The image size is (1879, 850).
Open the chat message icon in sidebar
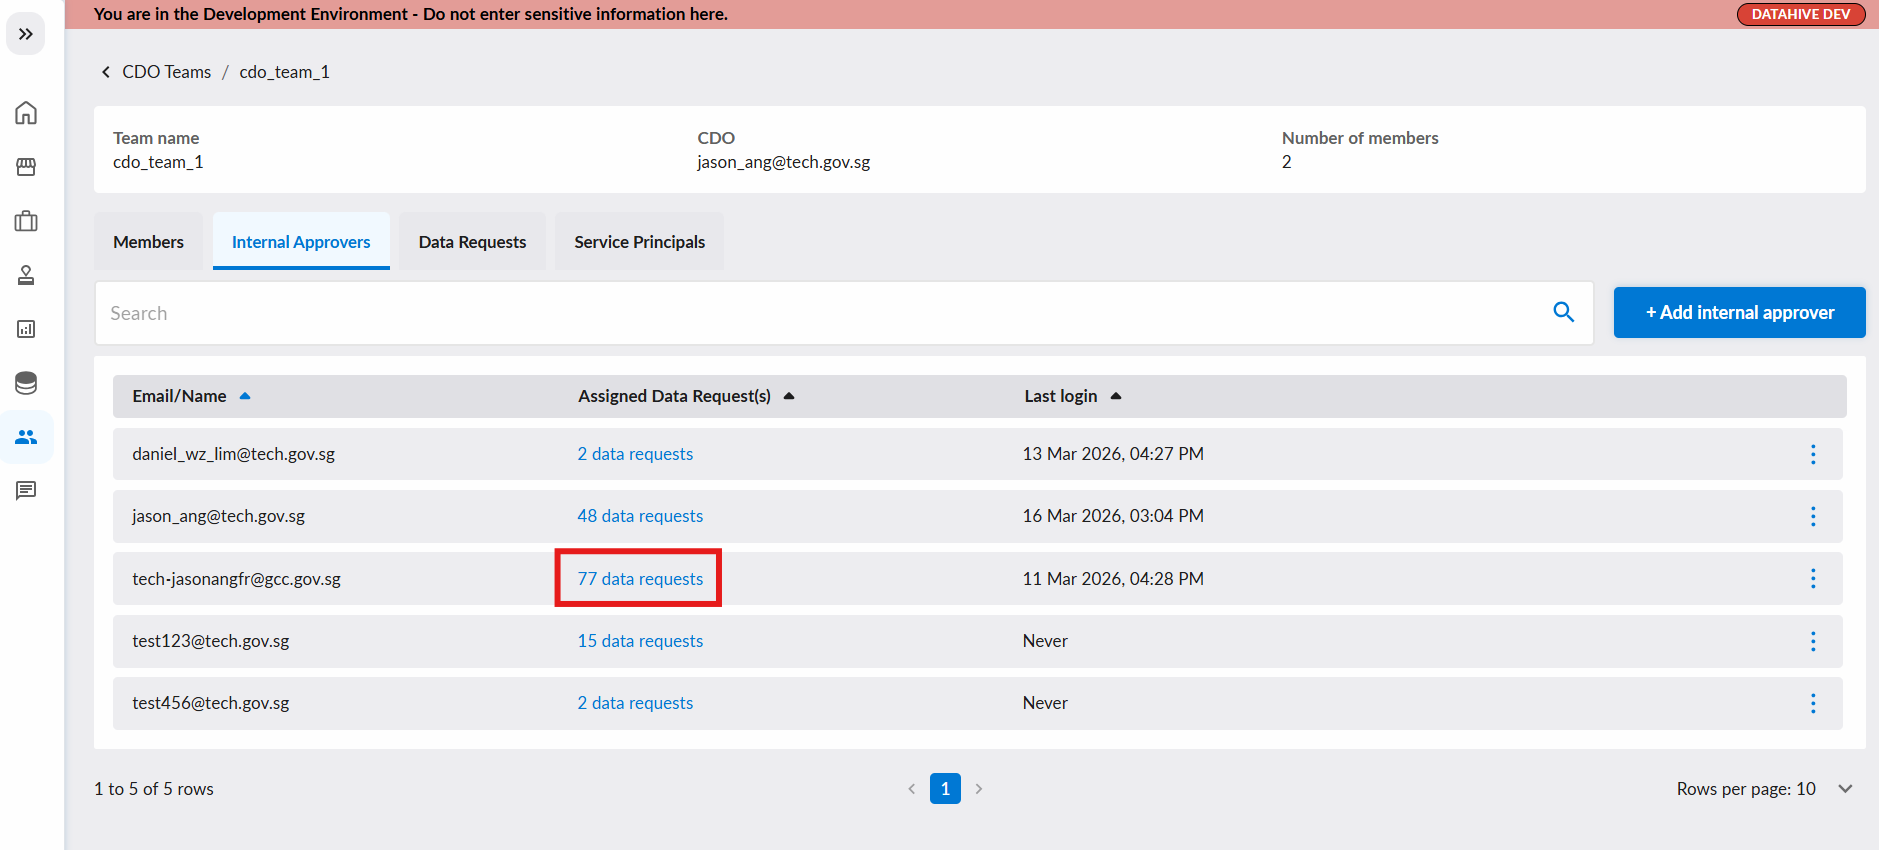click(x=26, y=491)
